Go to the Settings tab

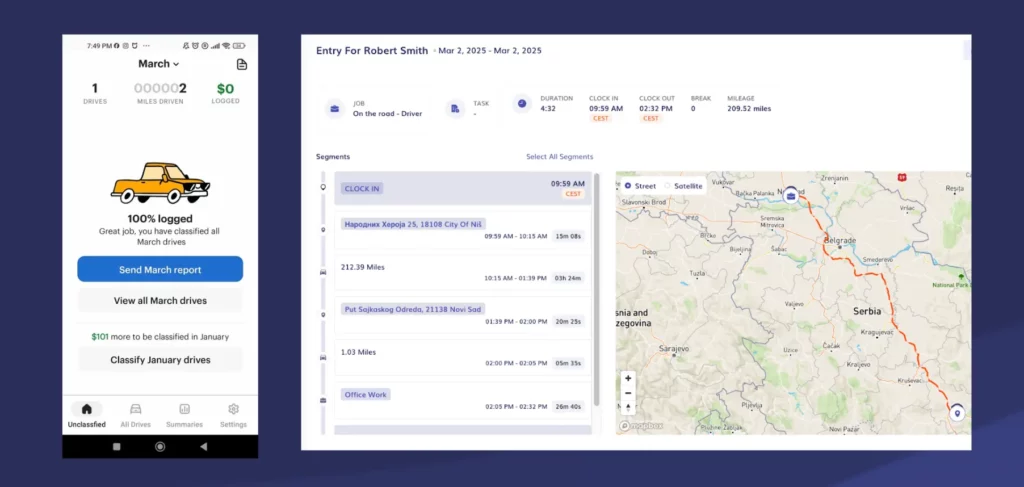click(233, 414)
